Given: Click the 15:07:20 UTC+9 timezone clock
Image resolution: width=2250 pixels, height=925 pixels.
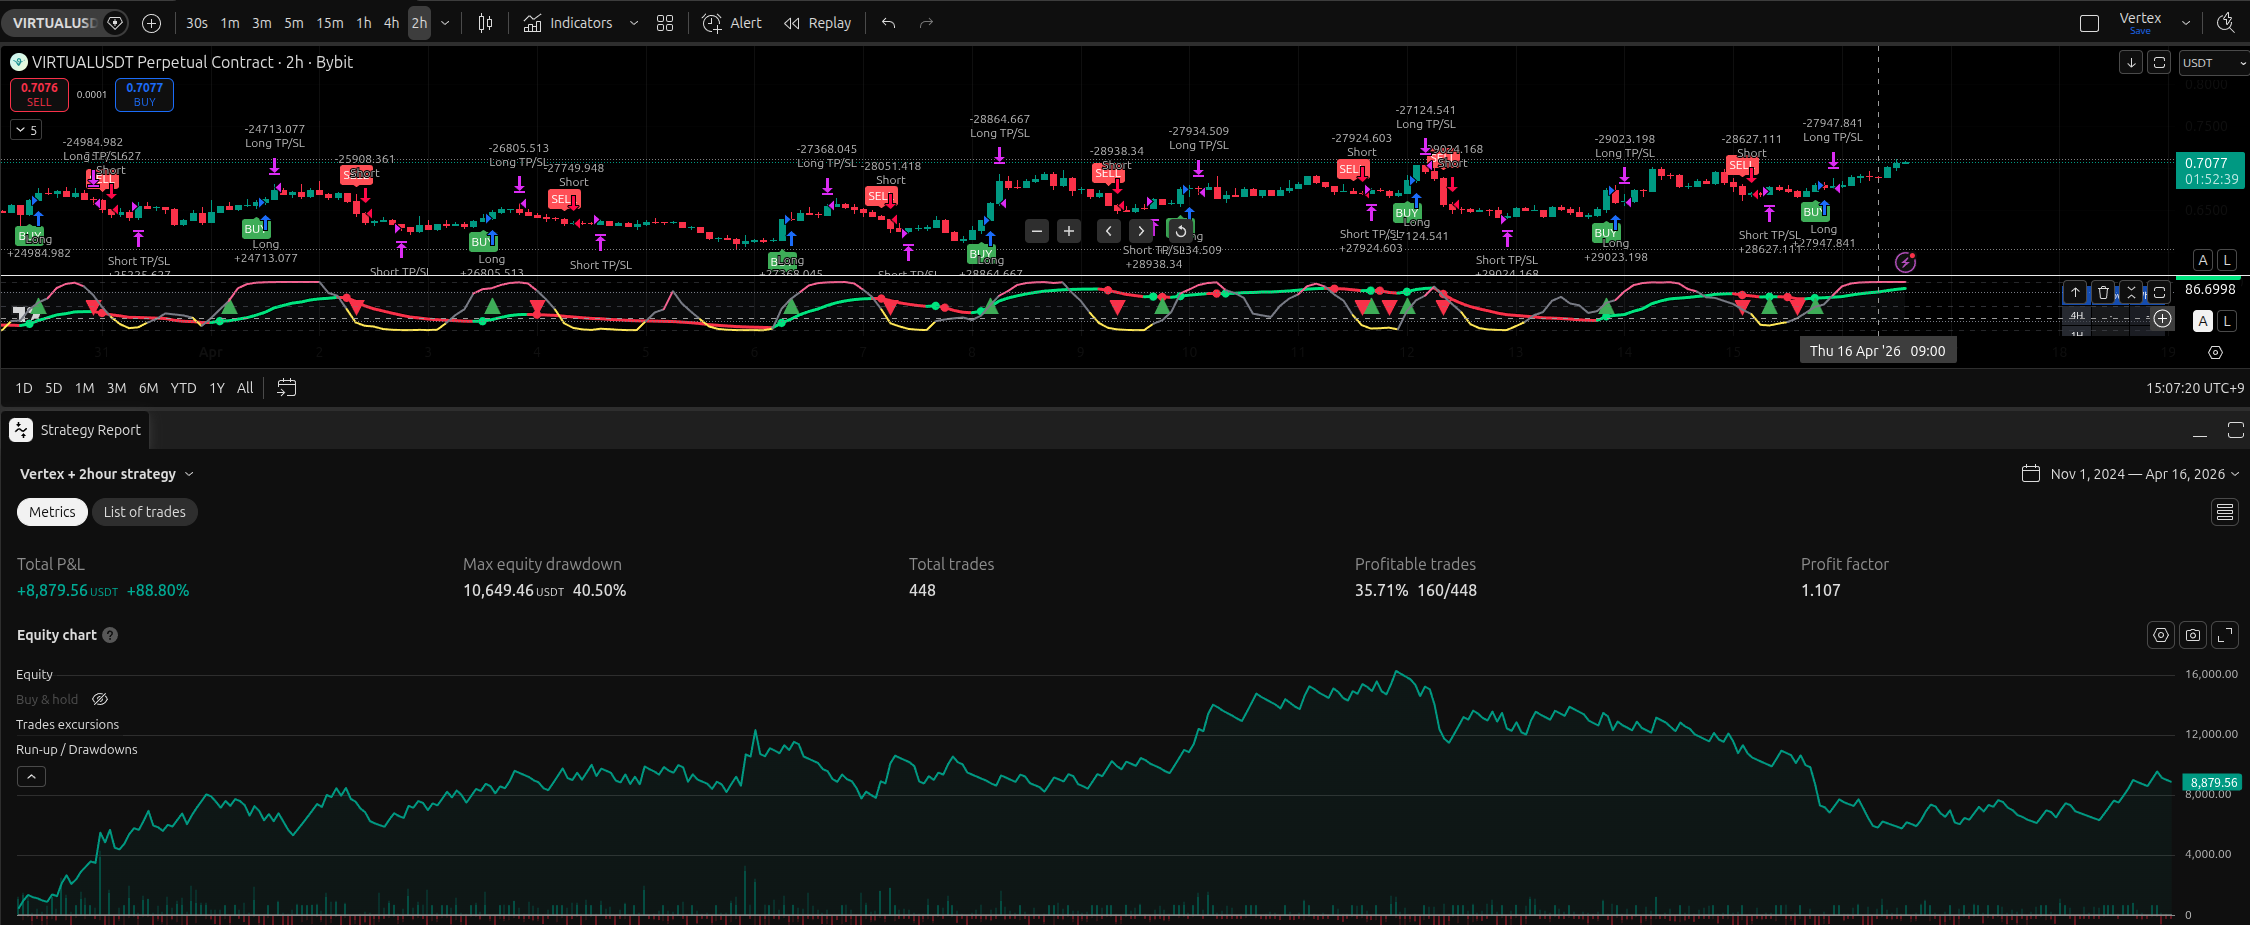Looking at the screenshot, I should 2194,388.
